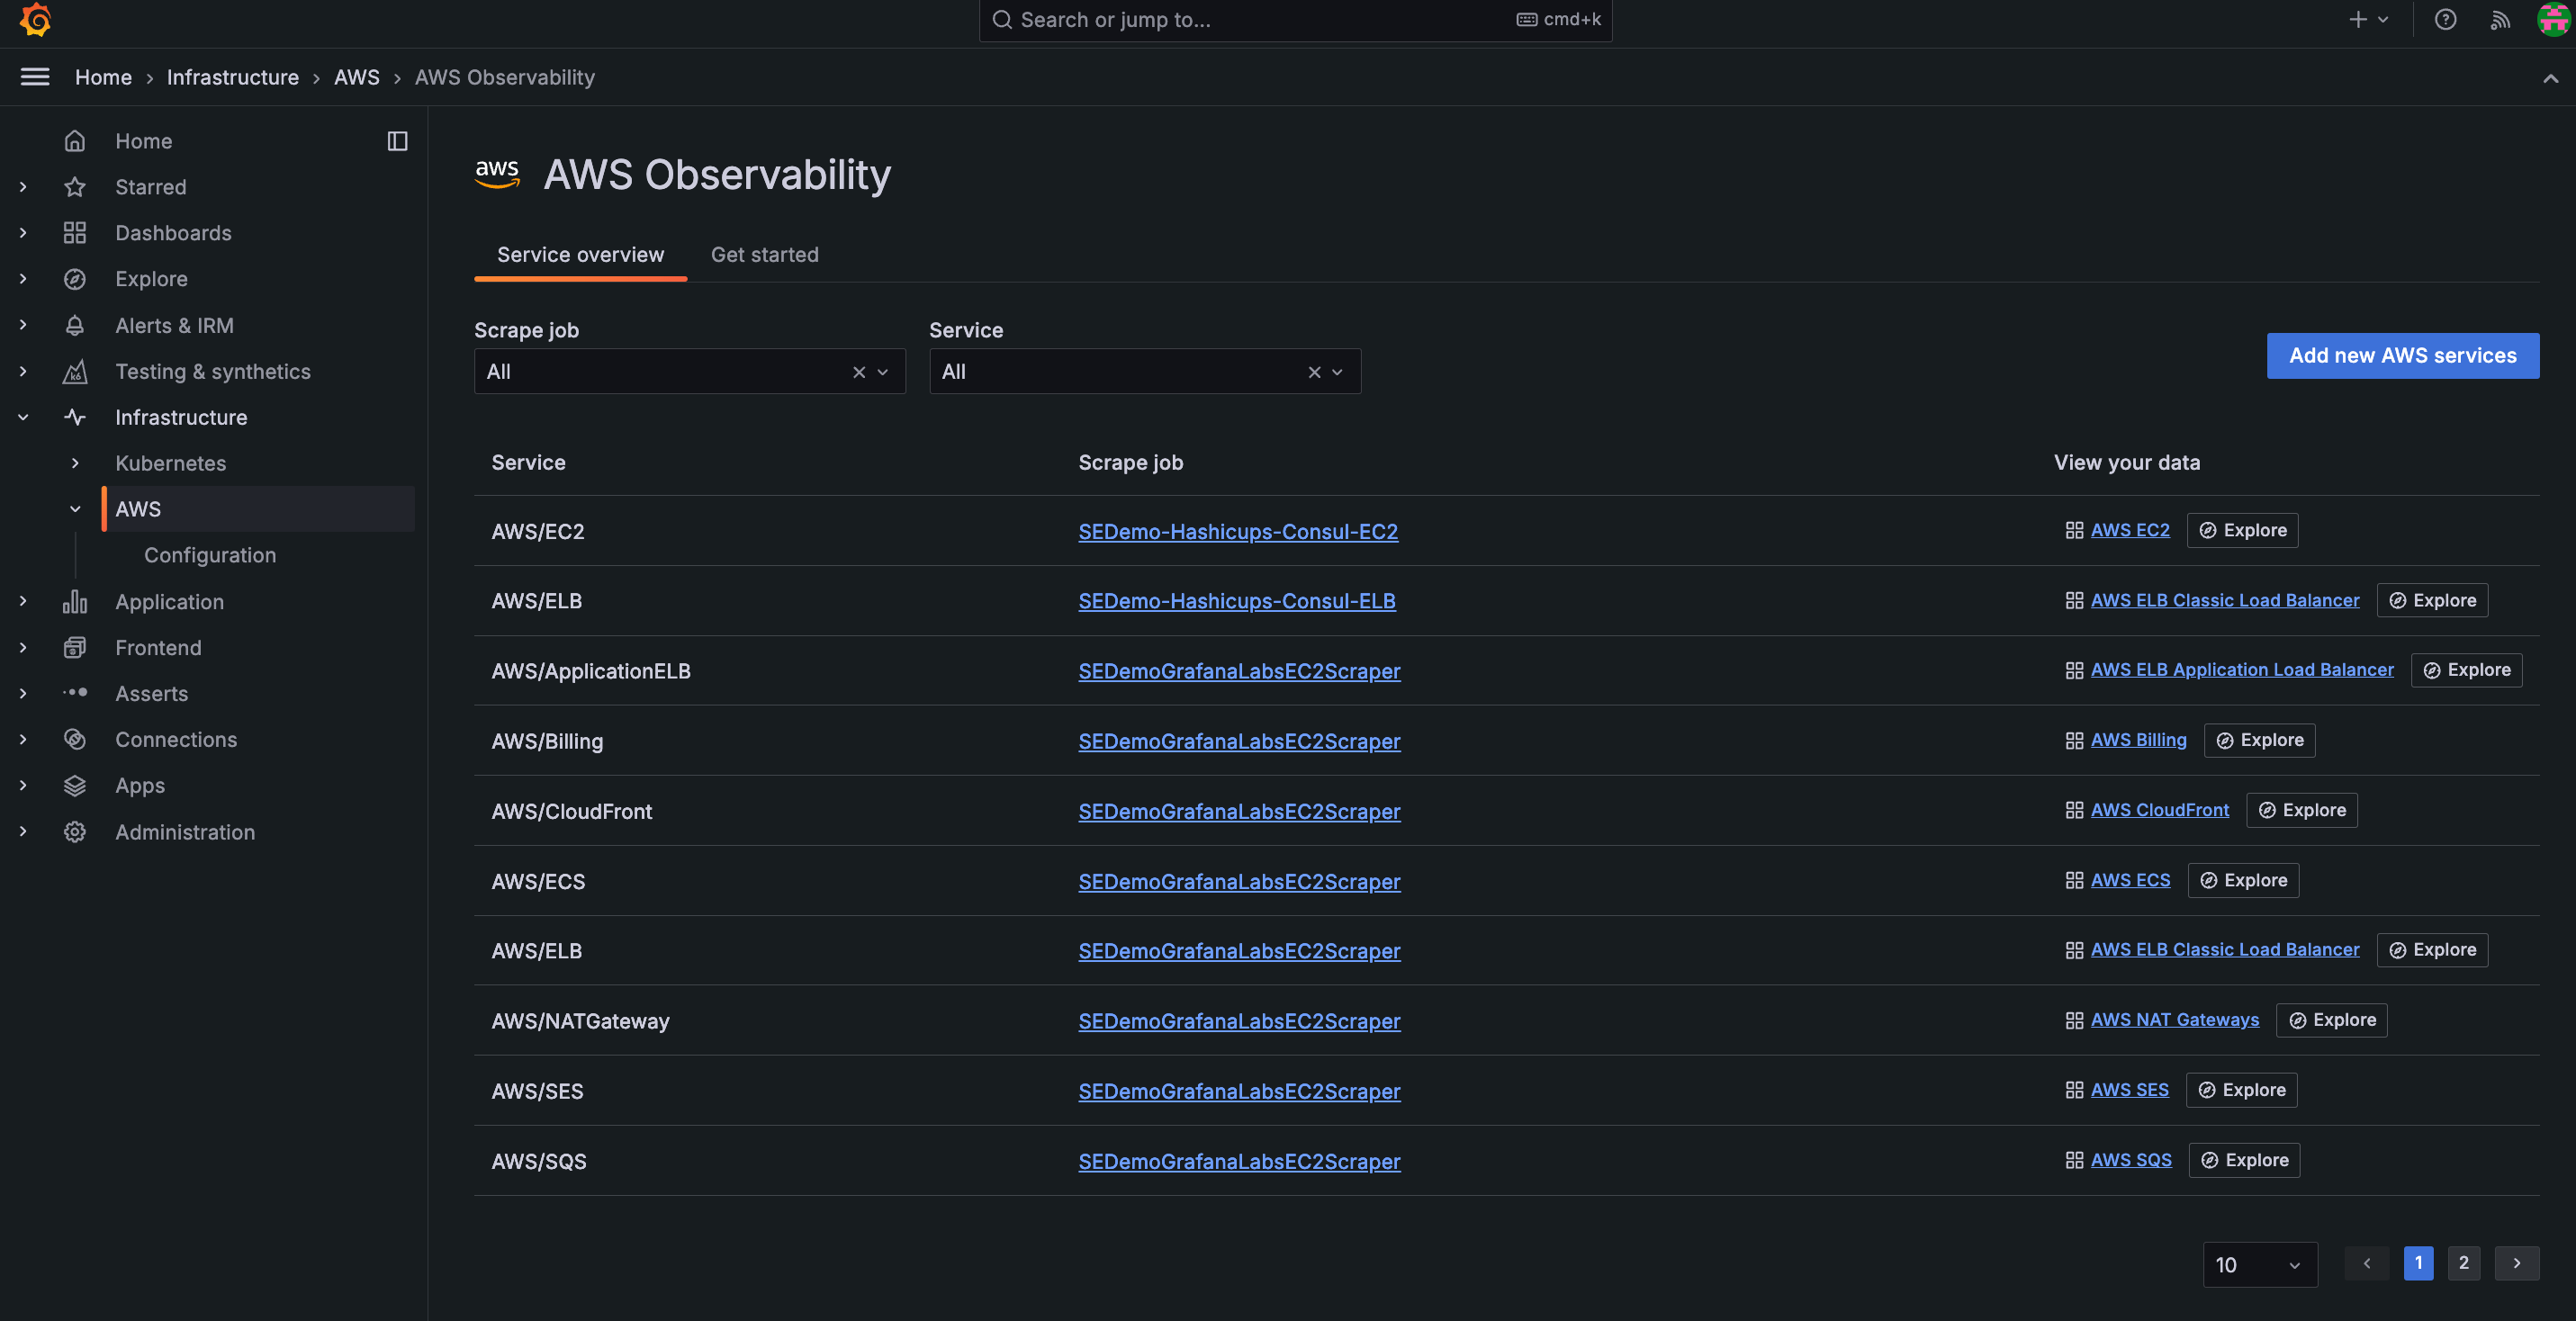Click the Asserts icon in the sidebar

tap(75, 693)
